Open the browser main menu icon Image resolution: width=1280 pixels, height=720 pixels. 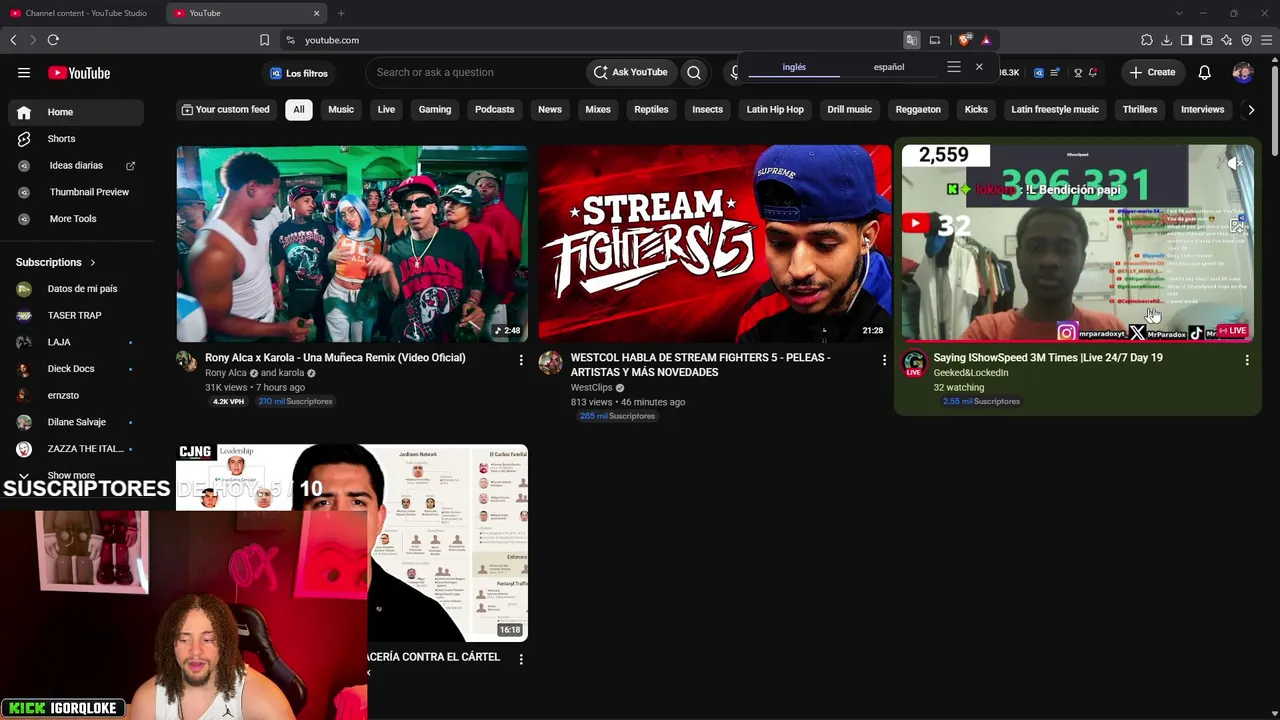click(x=1266, y=40)
